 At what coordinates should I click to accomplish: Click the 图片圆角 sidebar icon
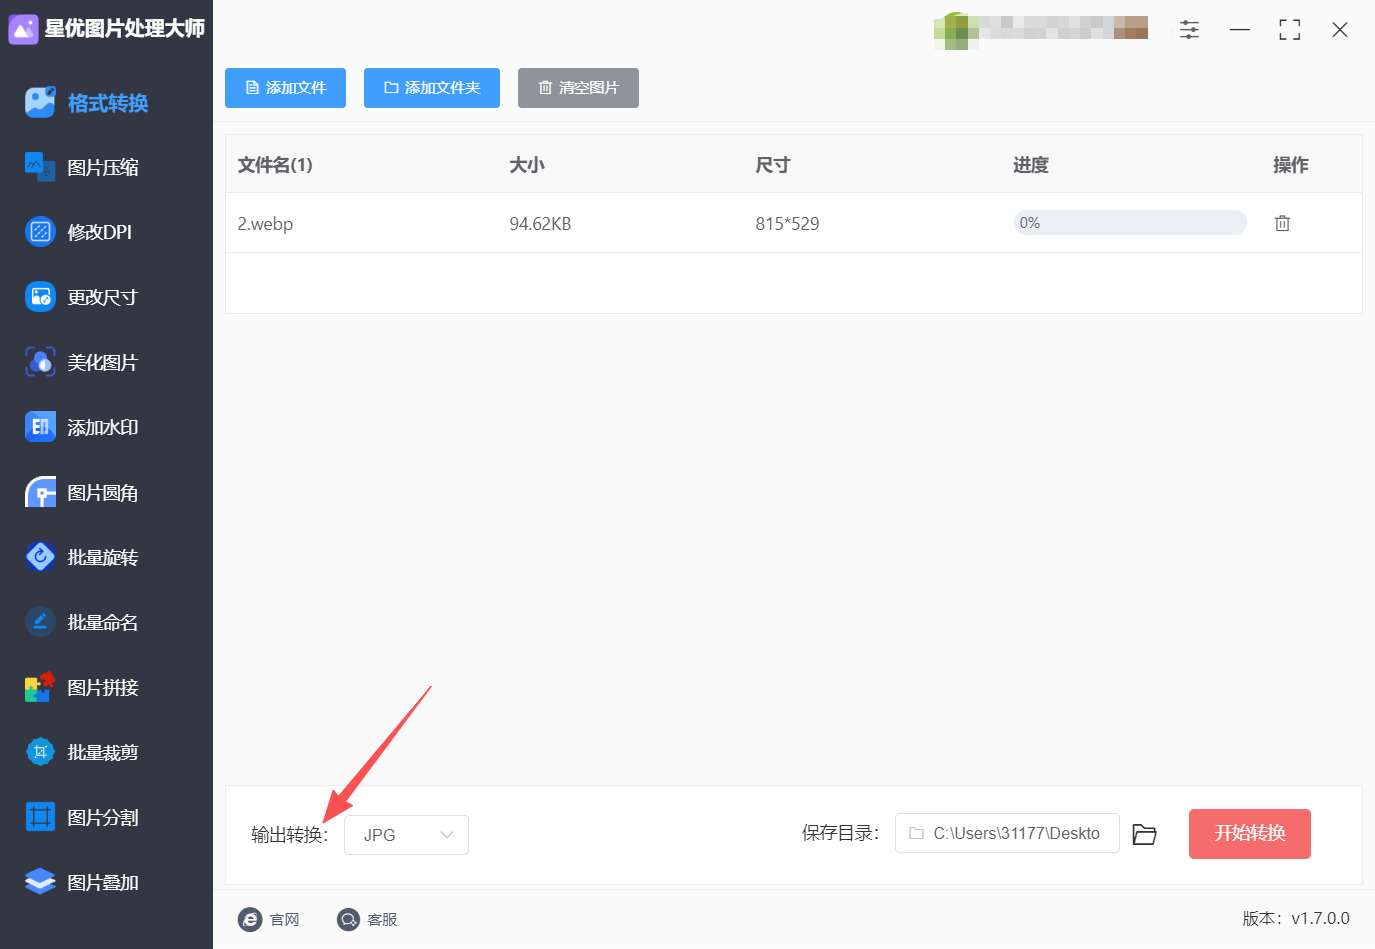40,492
